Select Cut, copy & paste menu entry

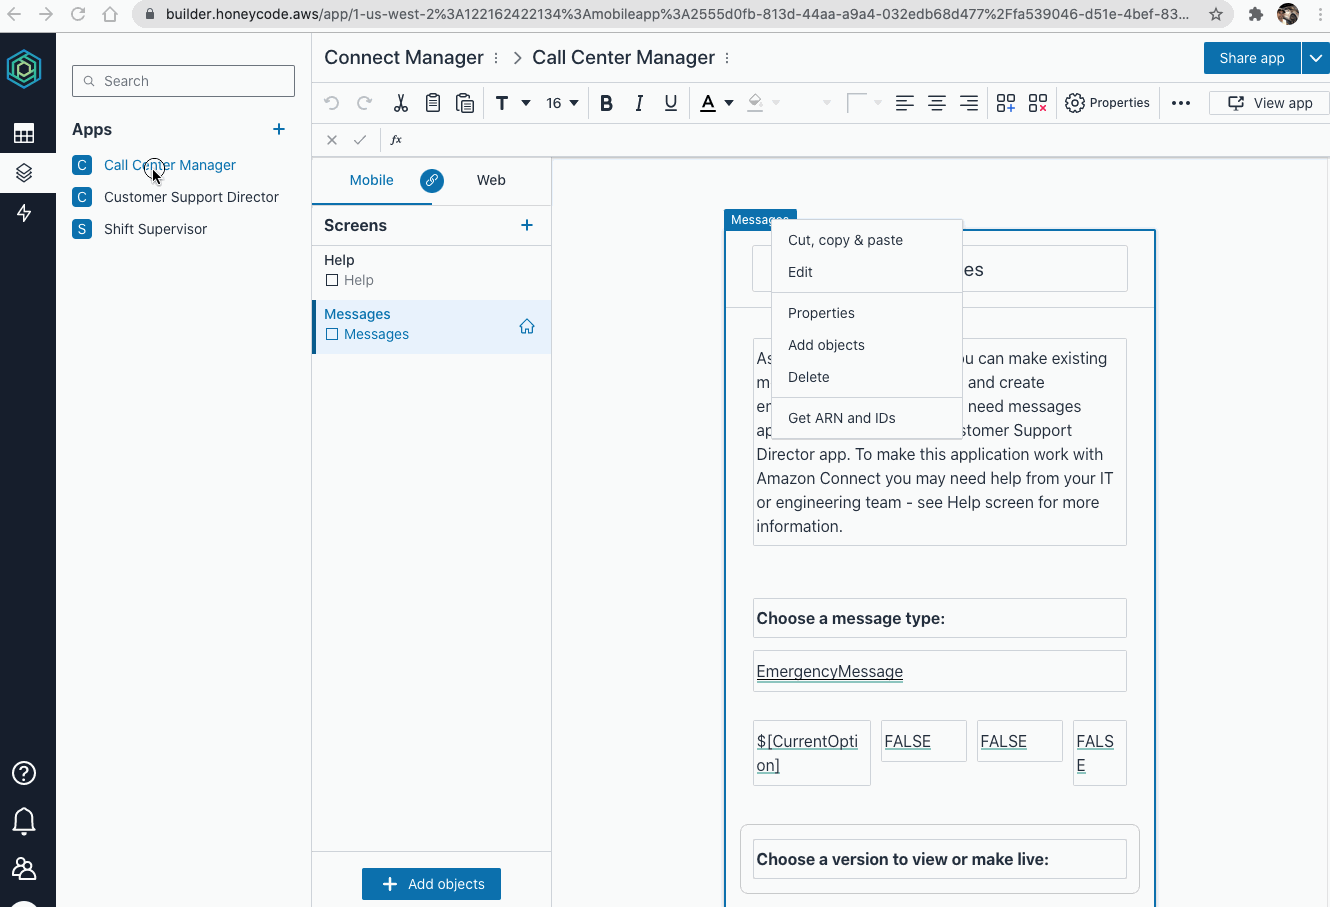click(x=867, y=240)
